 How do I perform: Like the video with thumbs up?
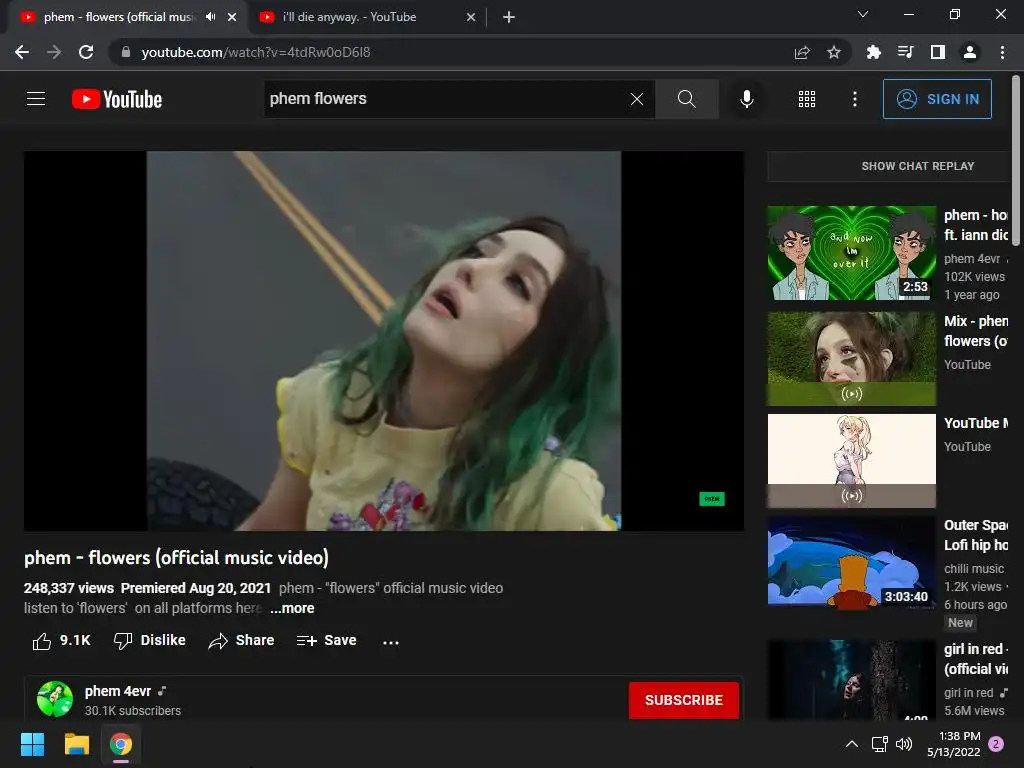61,641
